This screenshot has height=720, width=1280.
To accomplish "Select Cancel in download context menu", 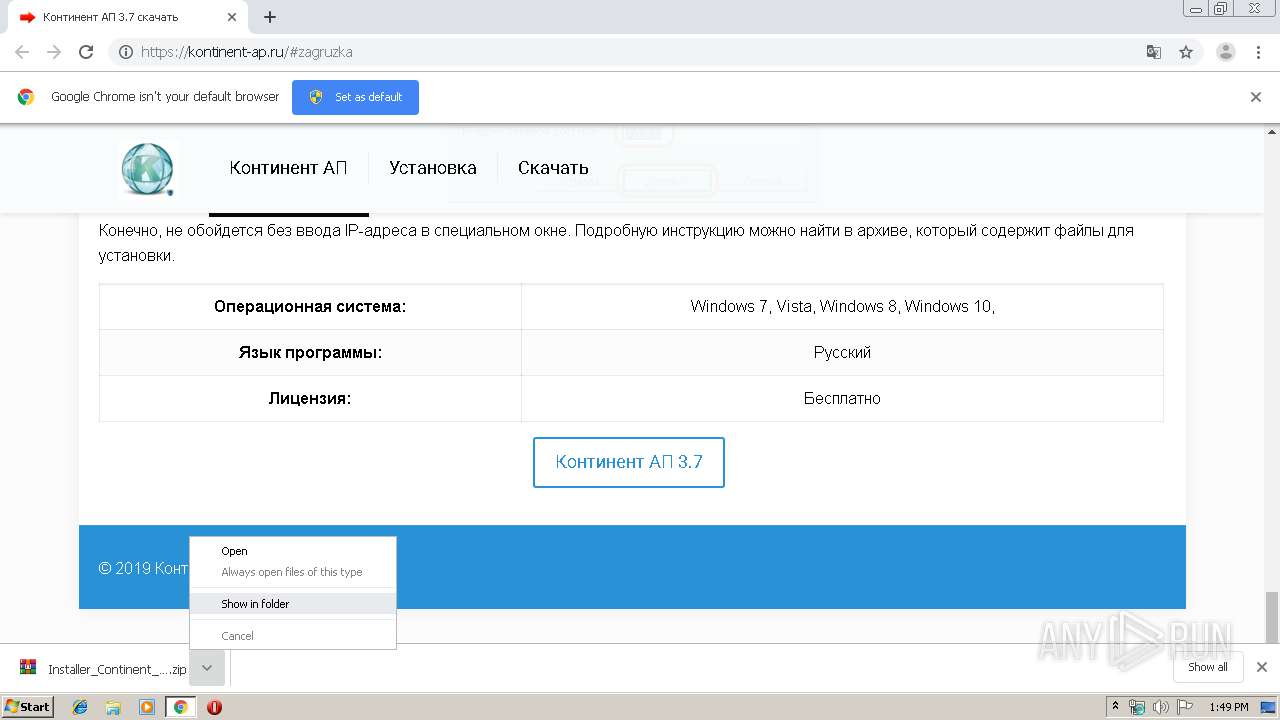I will 293,636.
